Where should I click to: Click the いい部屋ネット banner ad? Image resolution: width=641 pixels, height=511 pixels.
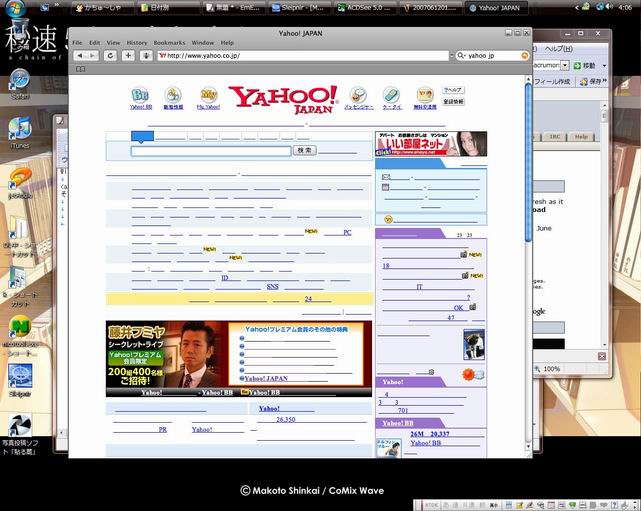(431, 143)
